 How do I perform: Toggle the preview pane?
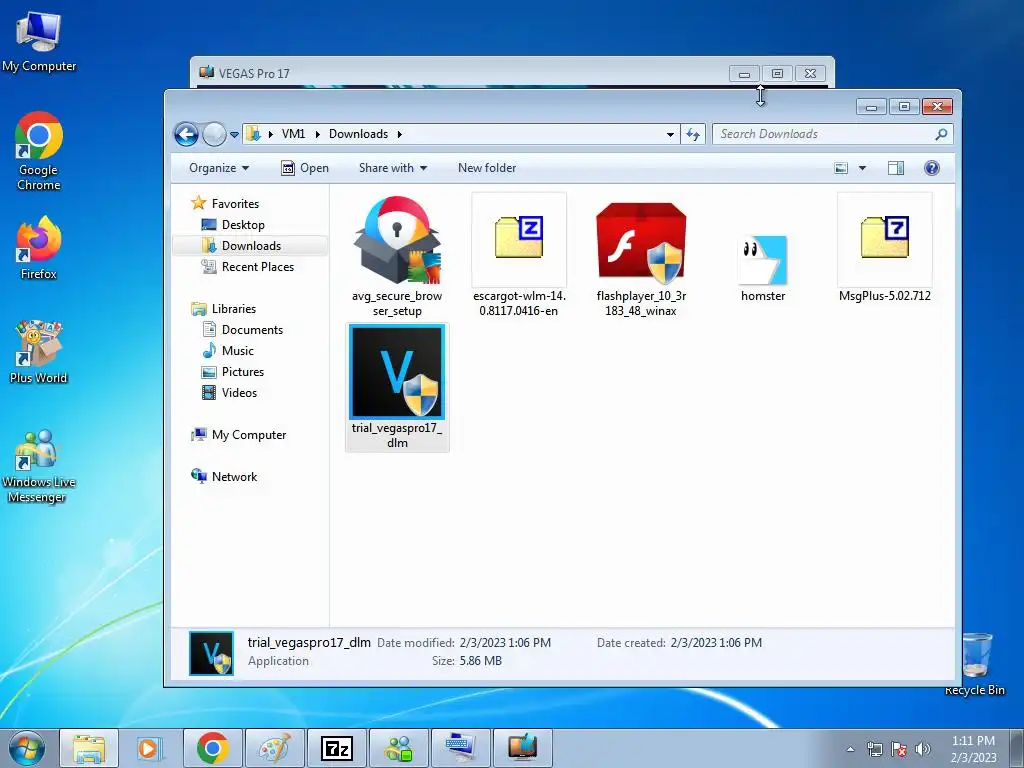pyautogui.click(x=896, y=168)
